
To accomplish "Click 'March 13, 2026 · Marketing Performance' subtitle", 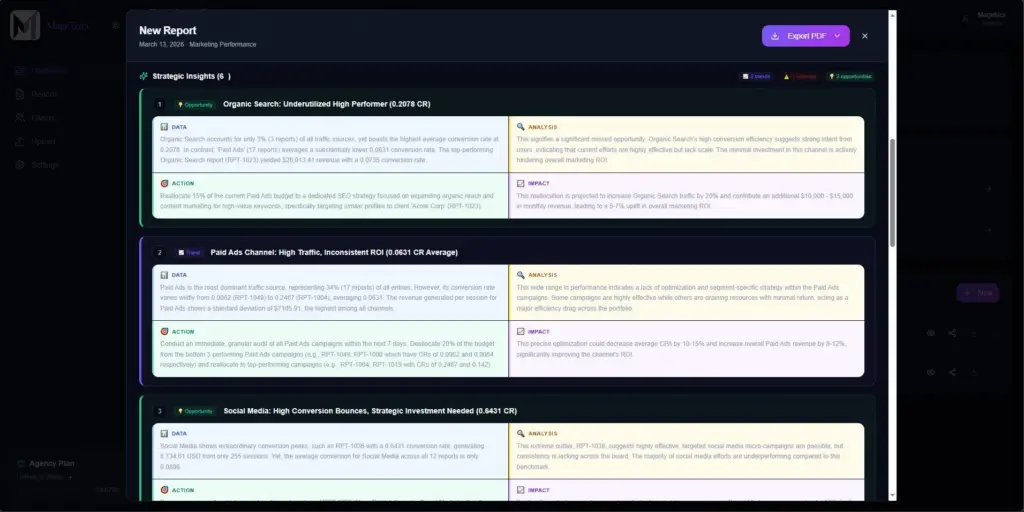I will click(197, 44).
